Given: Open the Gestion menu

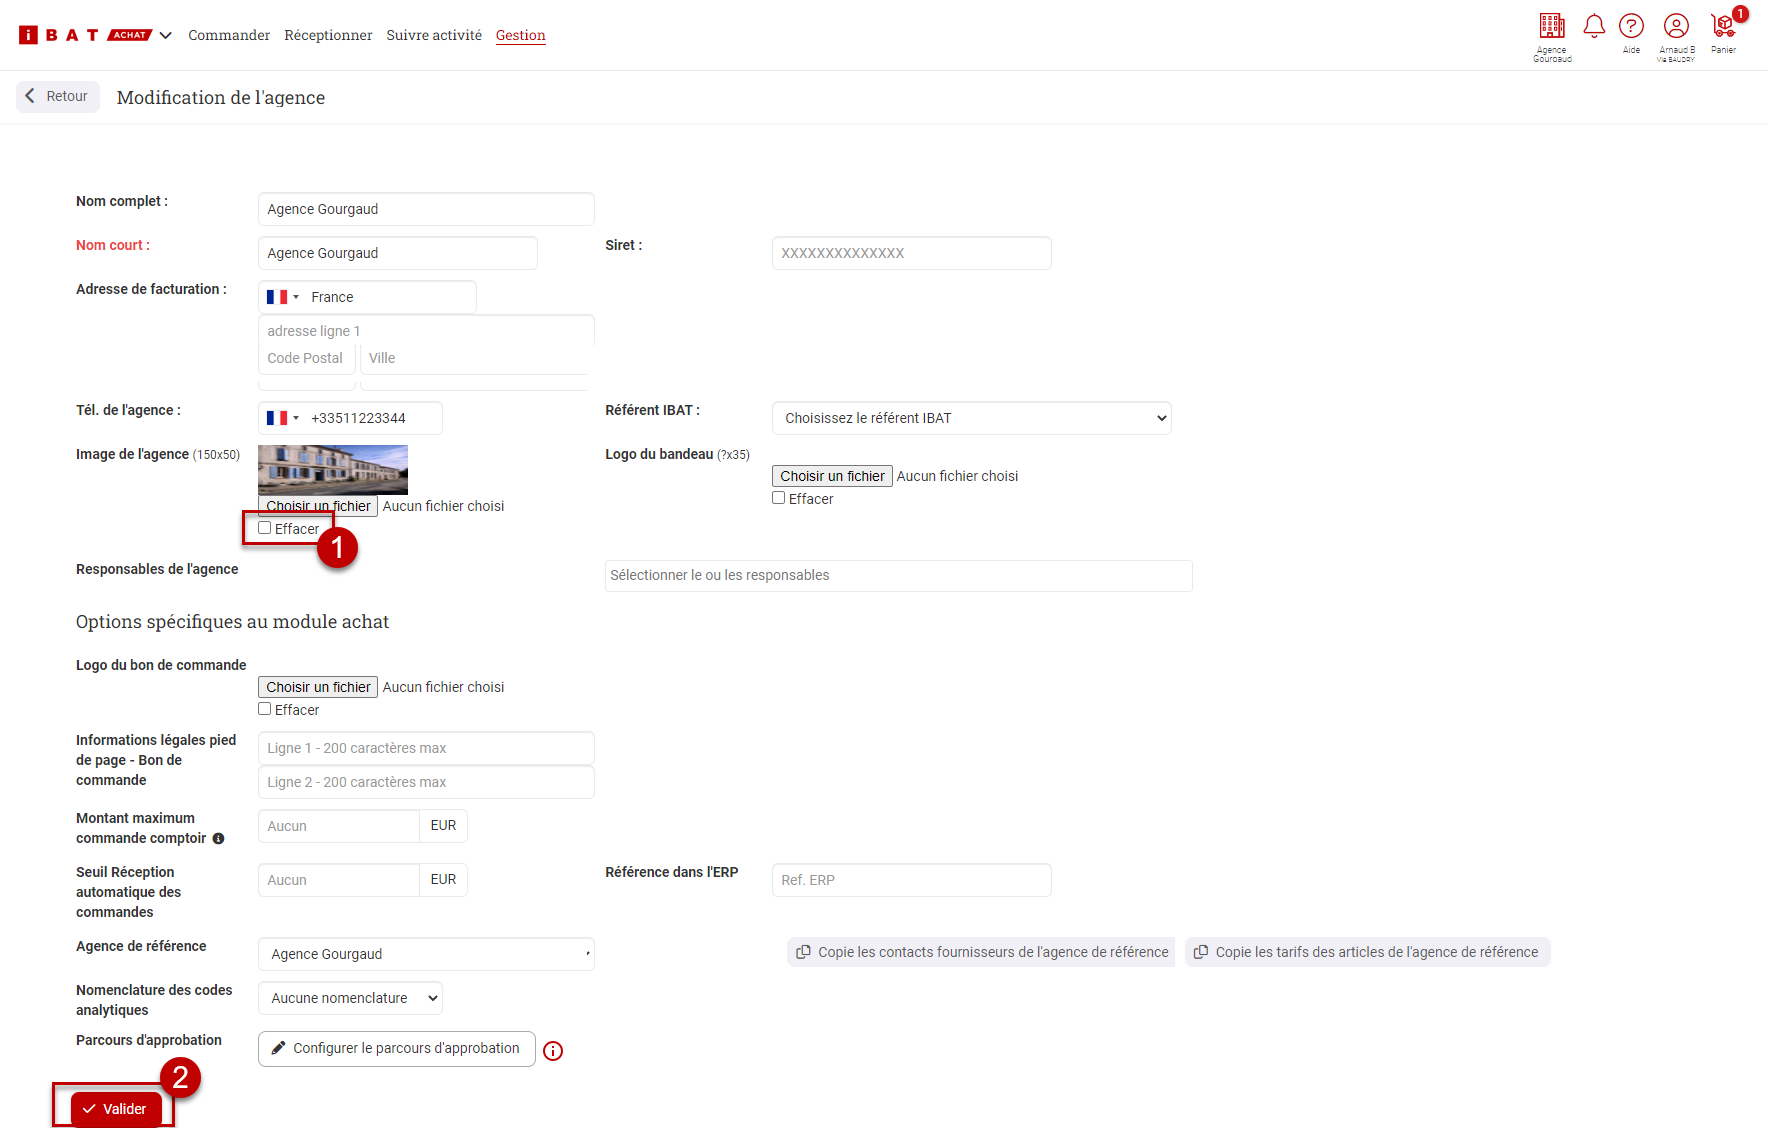Looking at the screenshot, I should point(520,35).
